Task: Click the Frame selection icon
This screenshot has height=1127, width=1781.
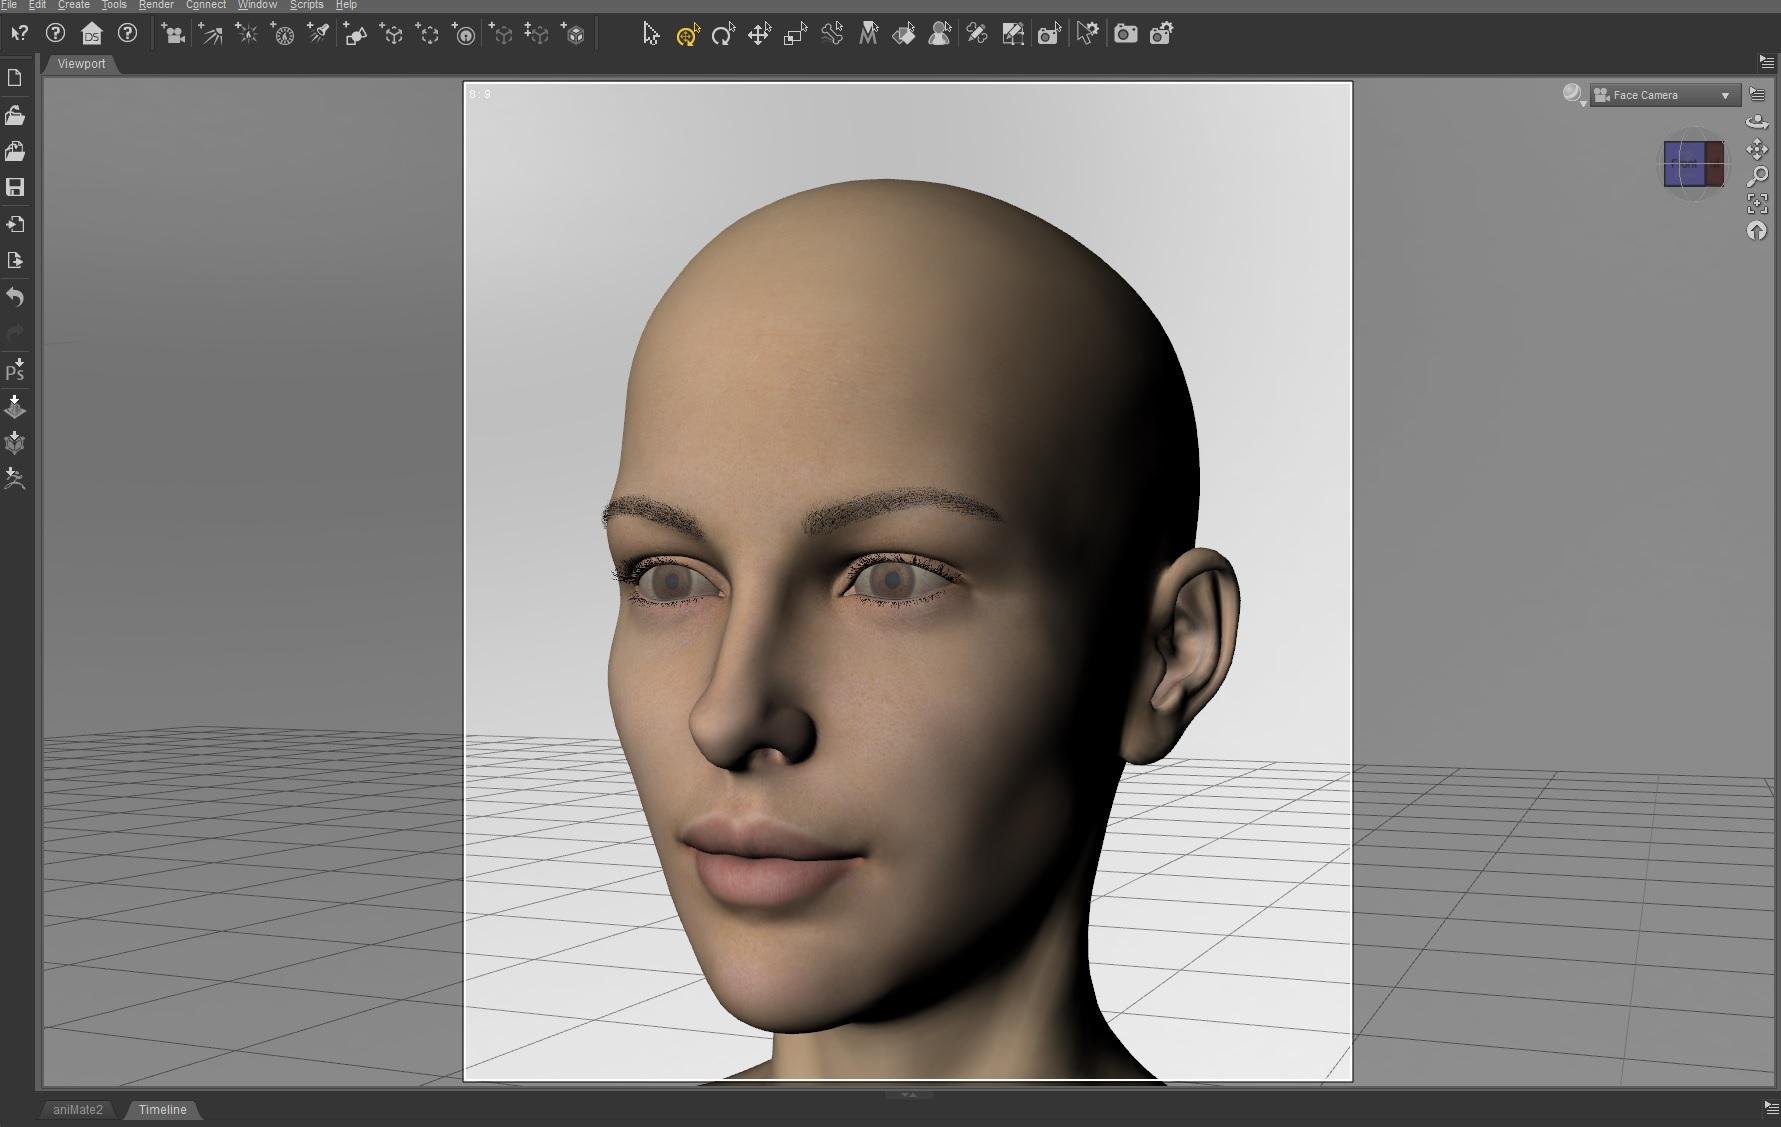Action: coord(1757,204)
